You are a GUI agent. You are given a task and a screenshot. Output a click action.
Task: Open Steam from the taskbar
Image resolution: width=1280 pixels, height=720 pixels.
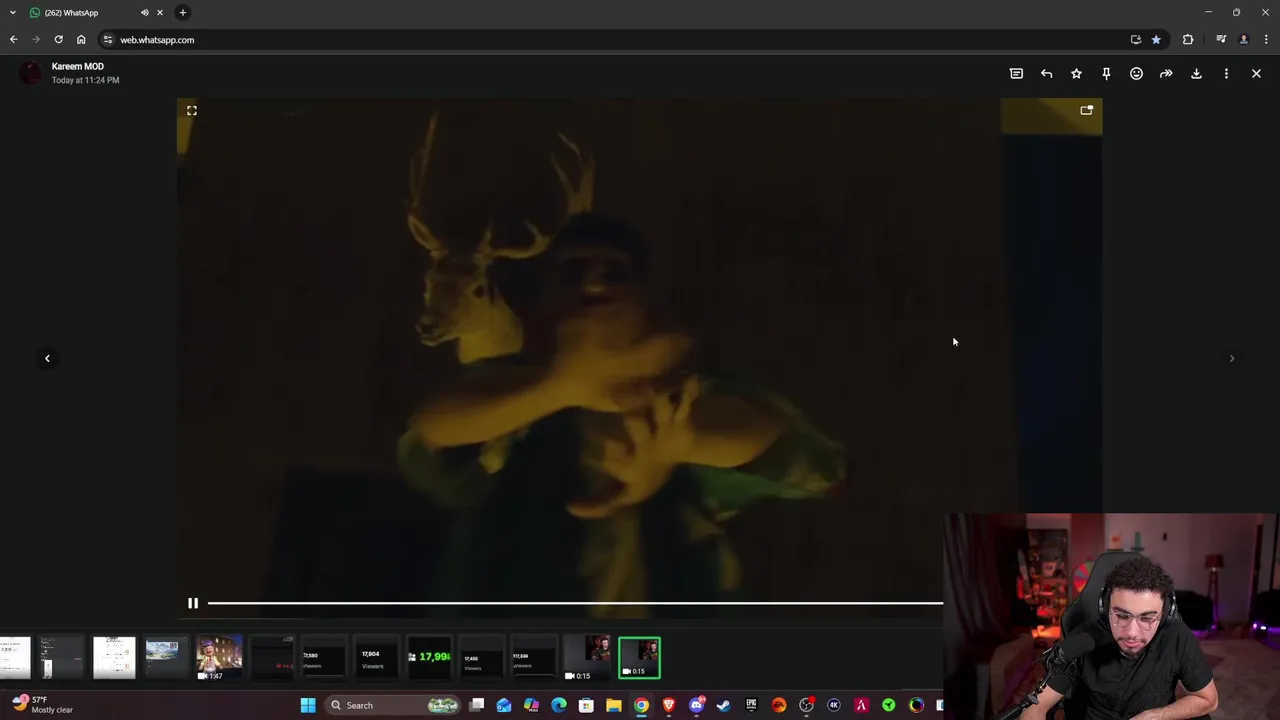(x=724, y=705)
